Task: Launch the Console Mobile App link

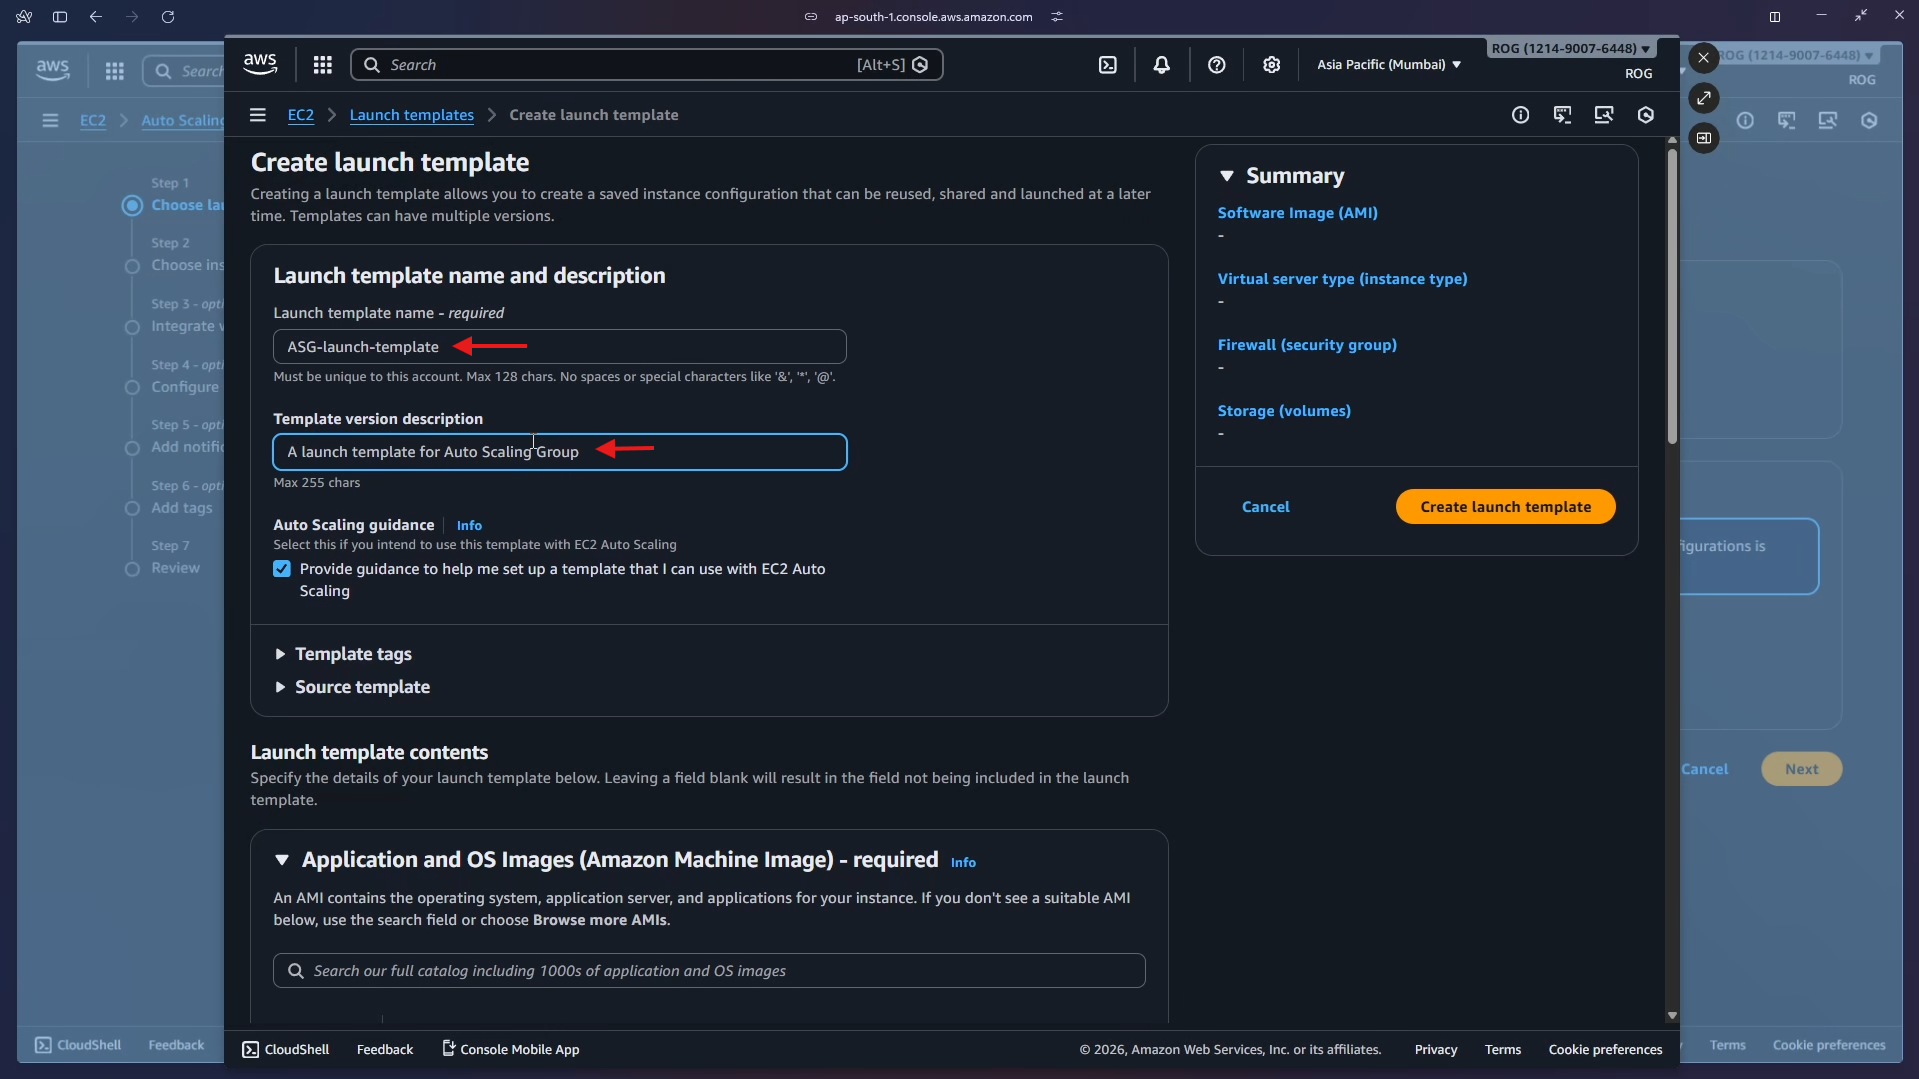Action: pos(510,1048)
